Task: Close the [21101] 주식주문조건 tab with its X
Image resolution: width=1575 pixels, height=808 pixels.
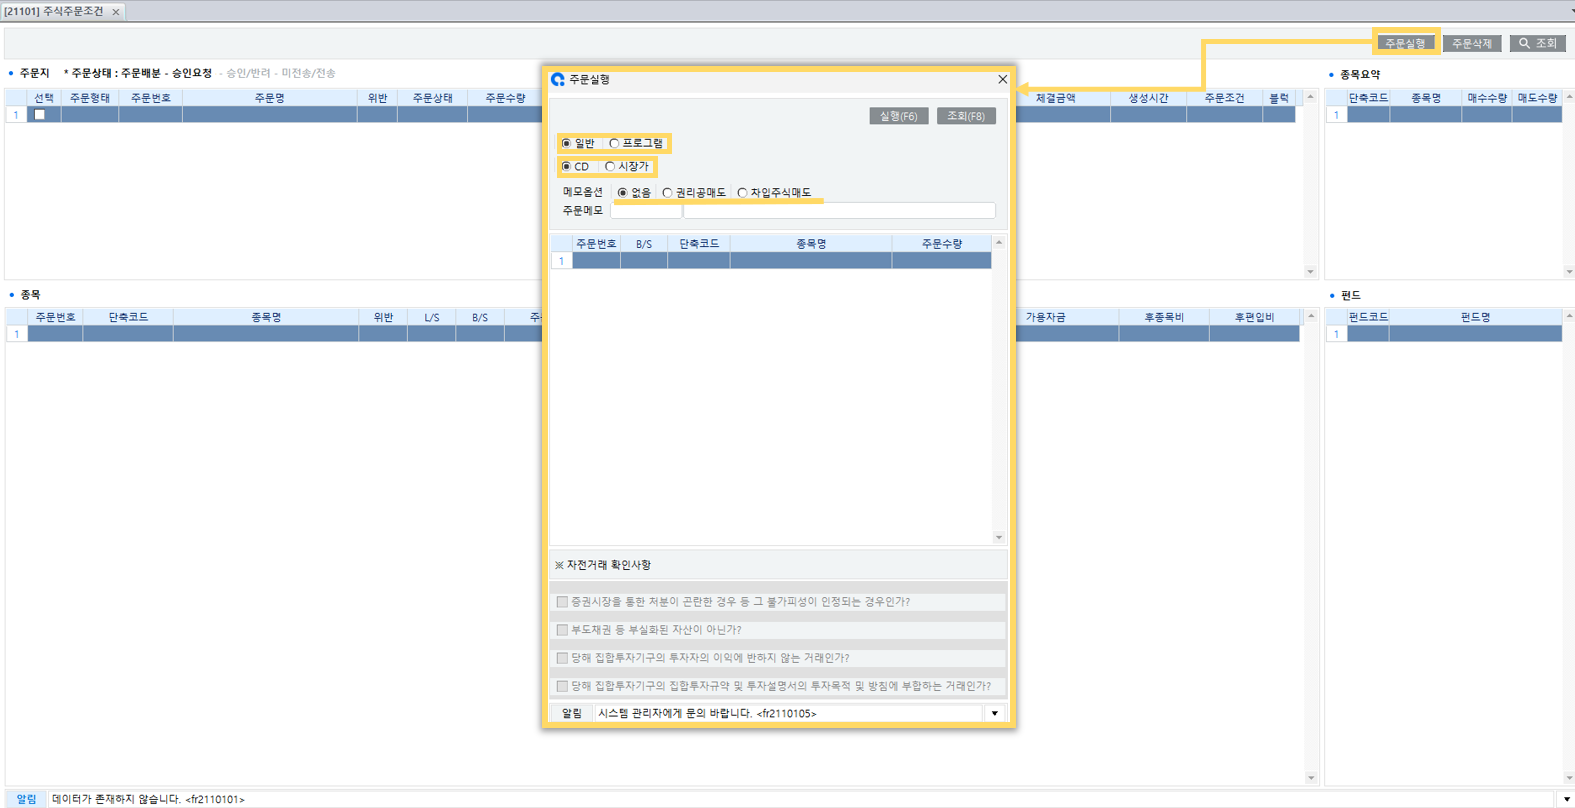Action: tap(116, 12)
